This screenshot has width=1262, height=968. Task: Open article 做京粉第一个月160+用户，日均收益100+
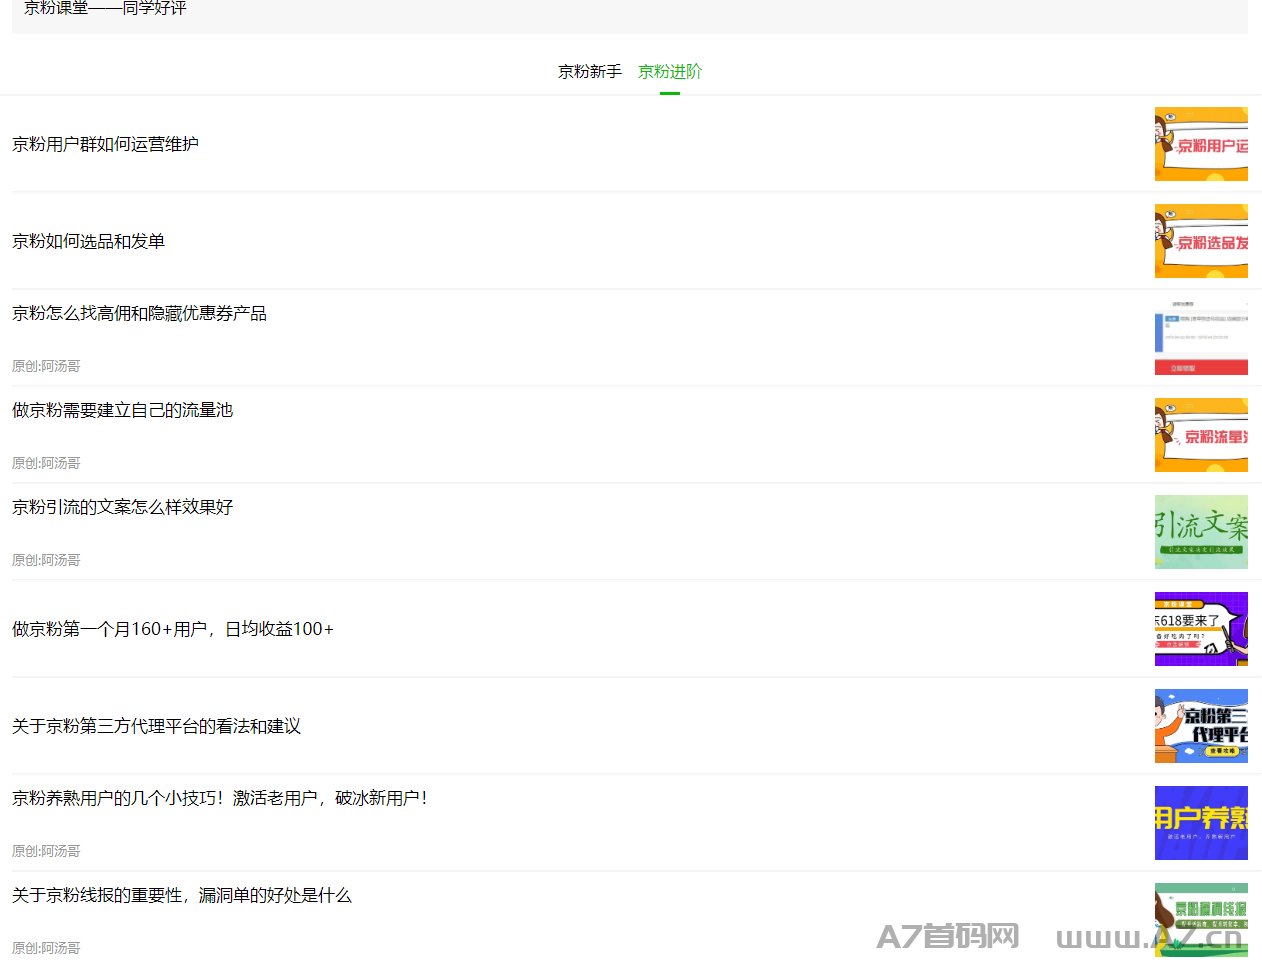[x=173, y=629]
